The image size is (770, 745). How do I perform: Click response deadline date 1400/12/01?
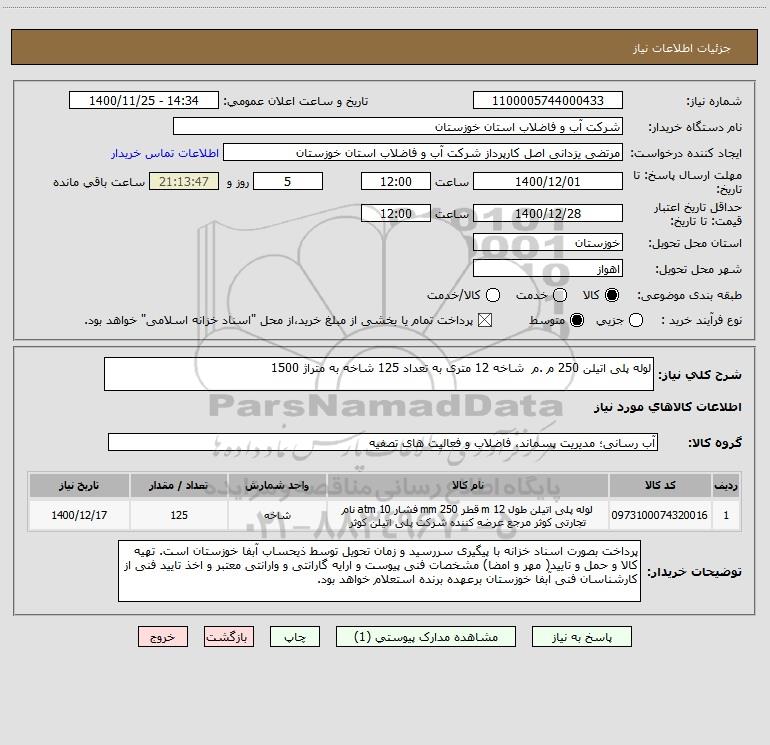tap(548, 181)
